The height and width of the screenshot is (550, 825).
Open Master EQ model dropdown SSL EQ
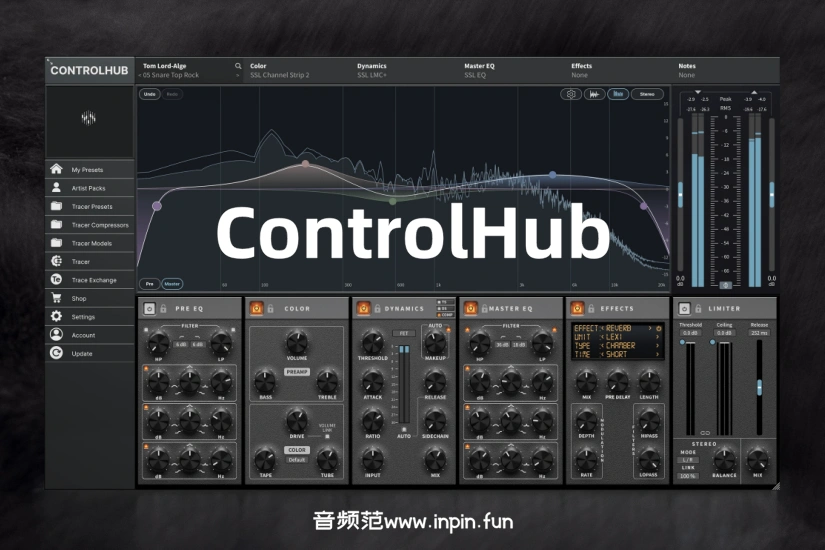[x=475, y=75]
